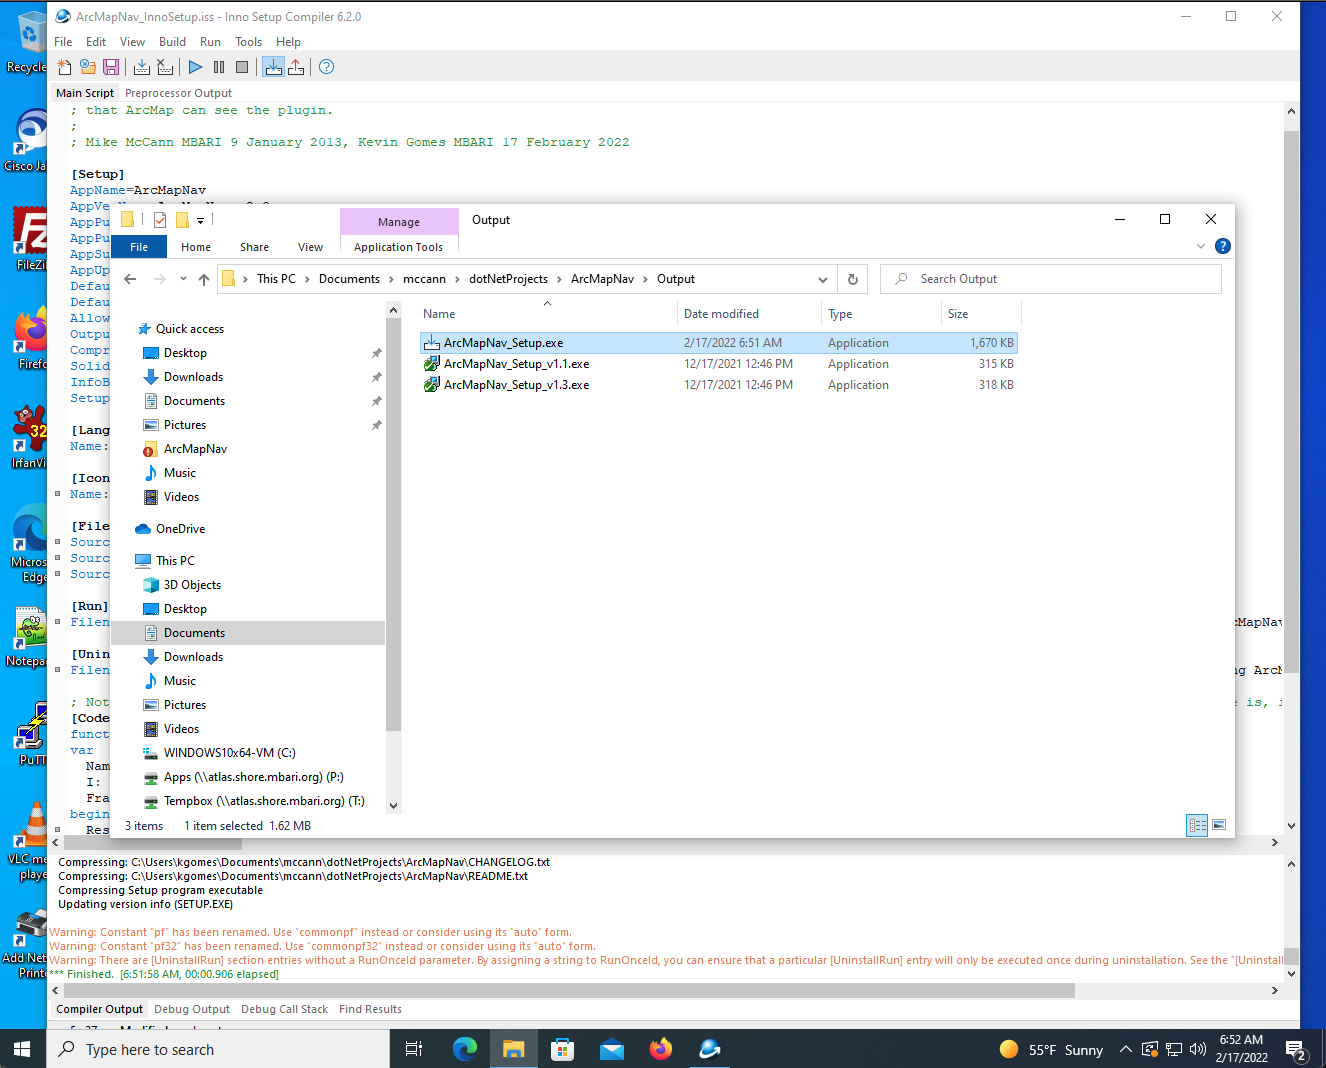Open Microsoft Edge from taskbar
Viewport: 1326px width, 1068px height.
click(x=465, y=1049)
